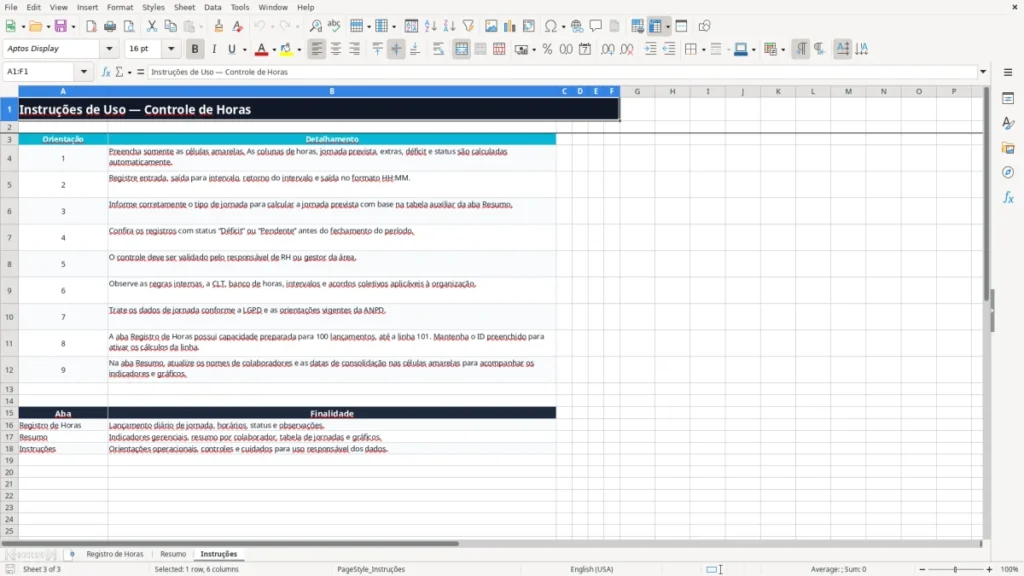Click Export as PDF icon
Viewport: 1024px width, 576px height.
(x=91, y=26)
